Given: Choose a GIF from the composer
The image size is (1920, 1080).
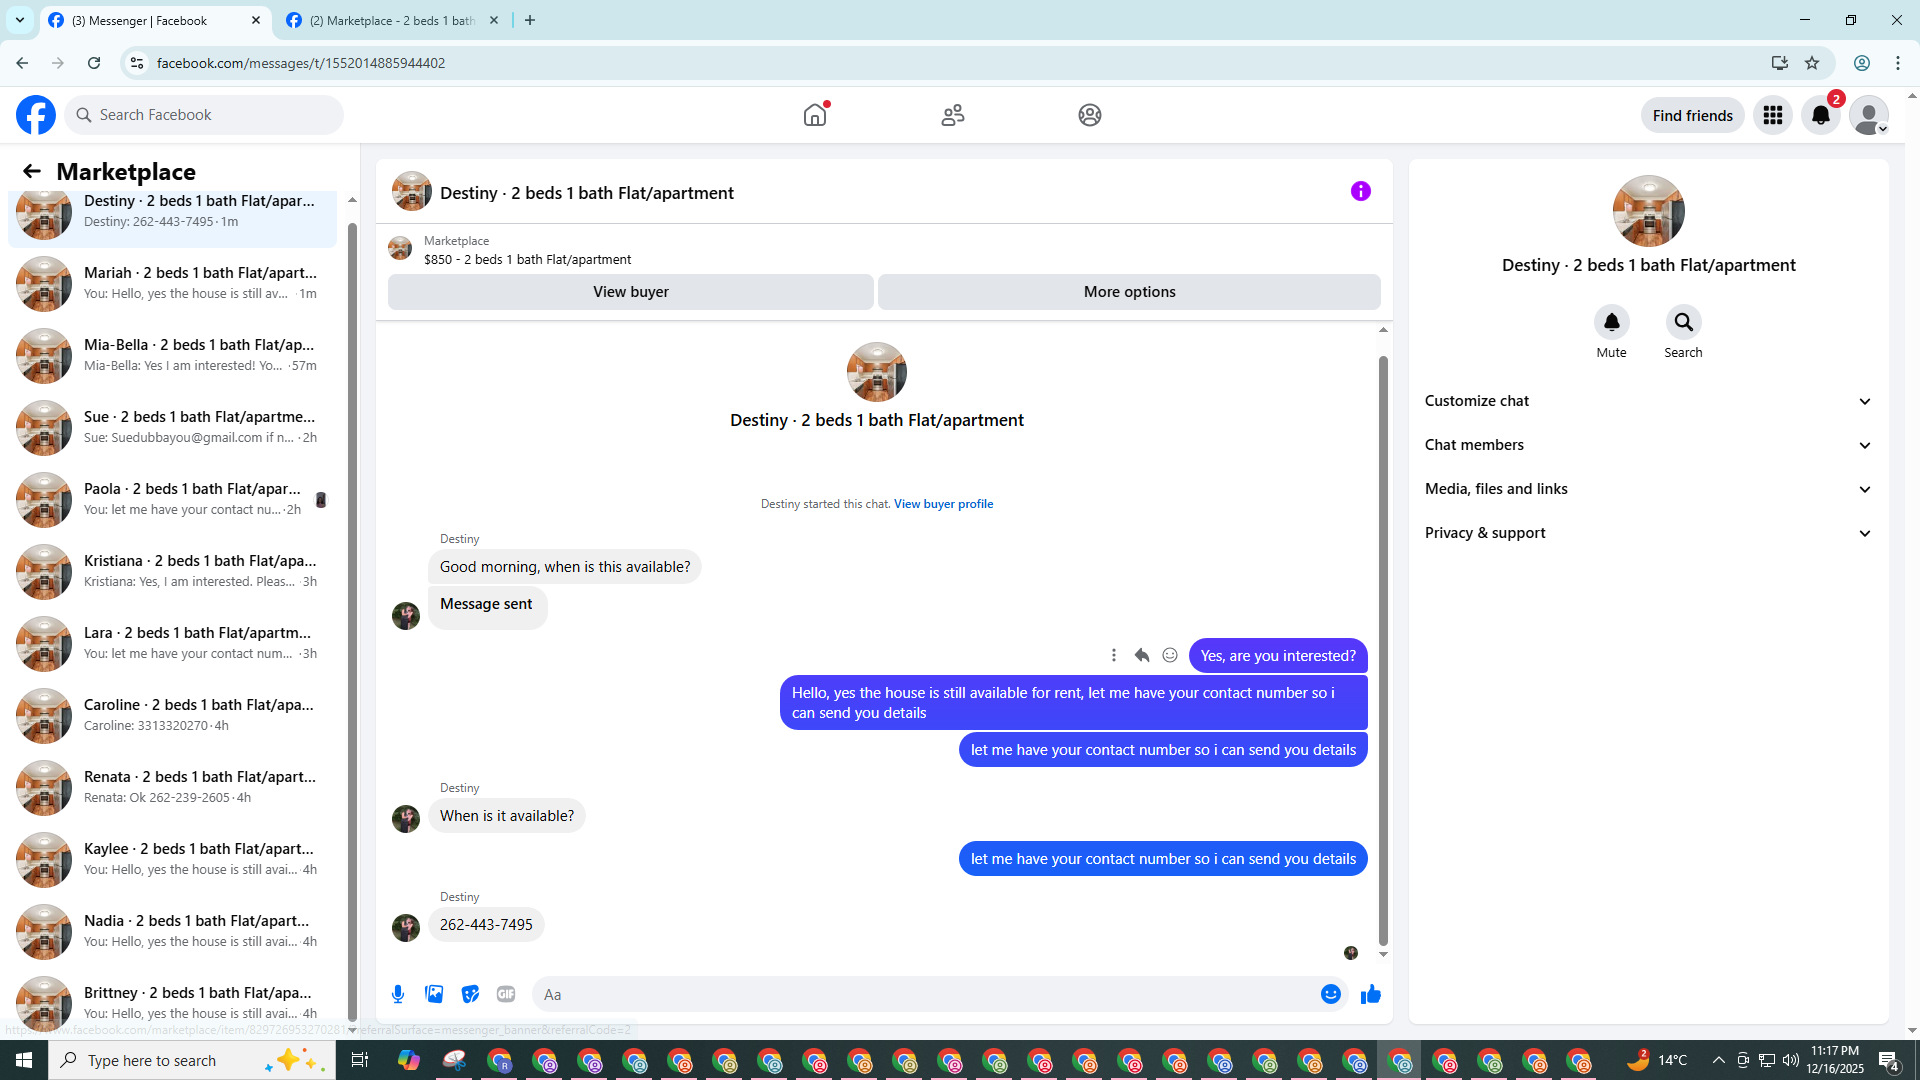Looking at the screenshot, I should click(x=506, y=994).
